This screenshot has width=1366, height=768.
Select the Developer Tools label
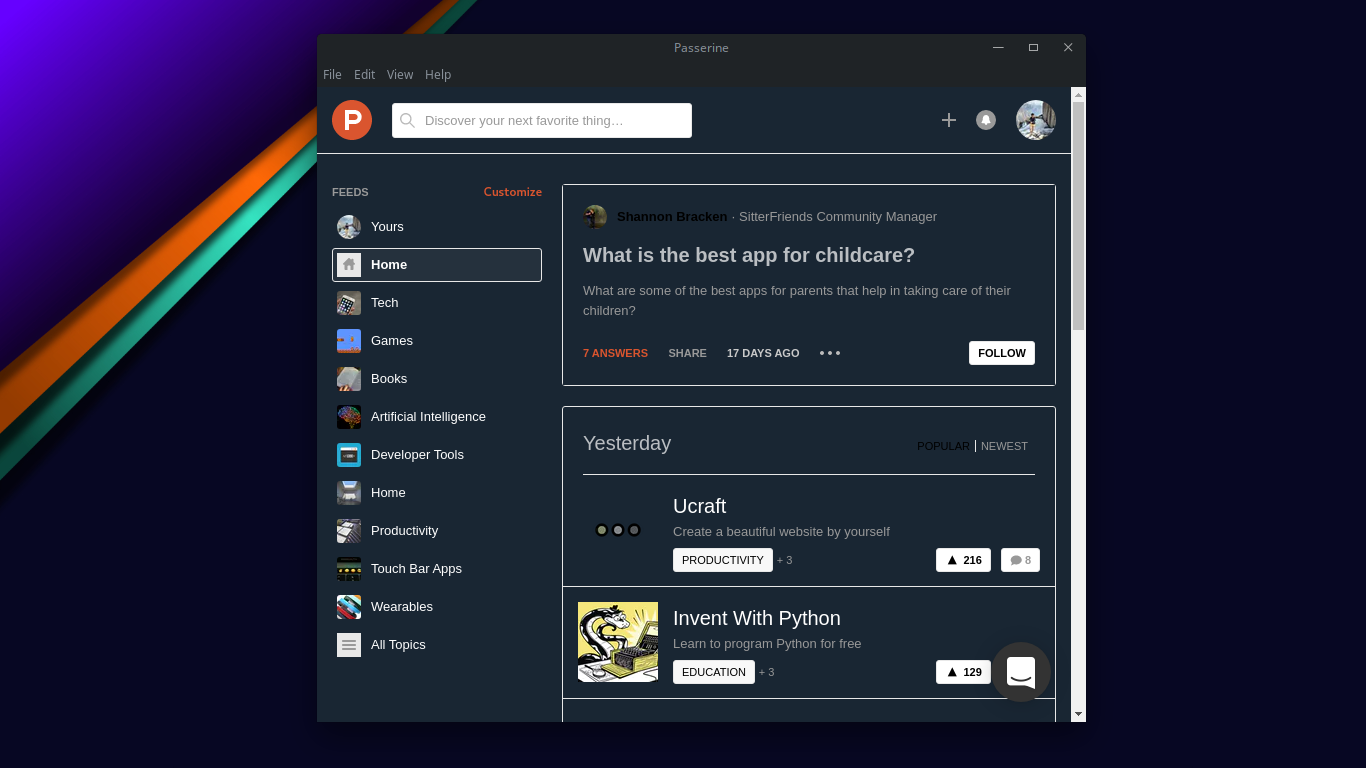click(x=417, y=455)
